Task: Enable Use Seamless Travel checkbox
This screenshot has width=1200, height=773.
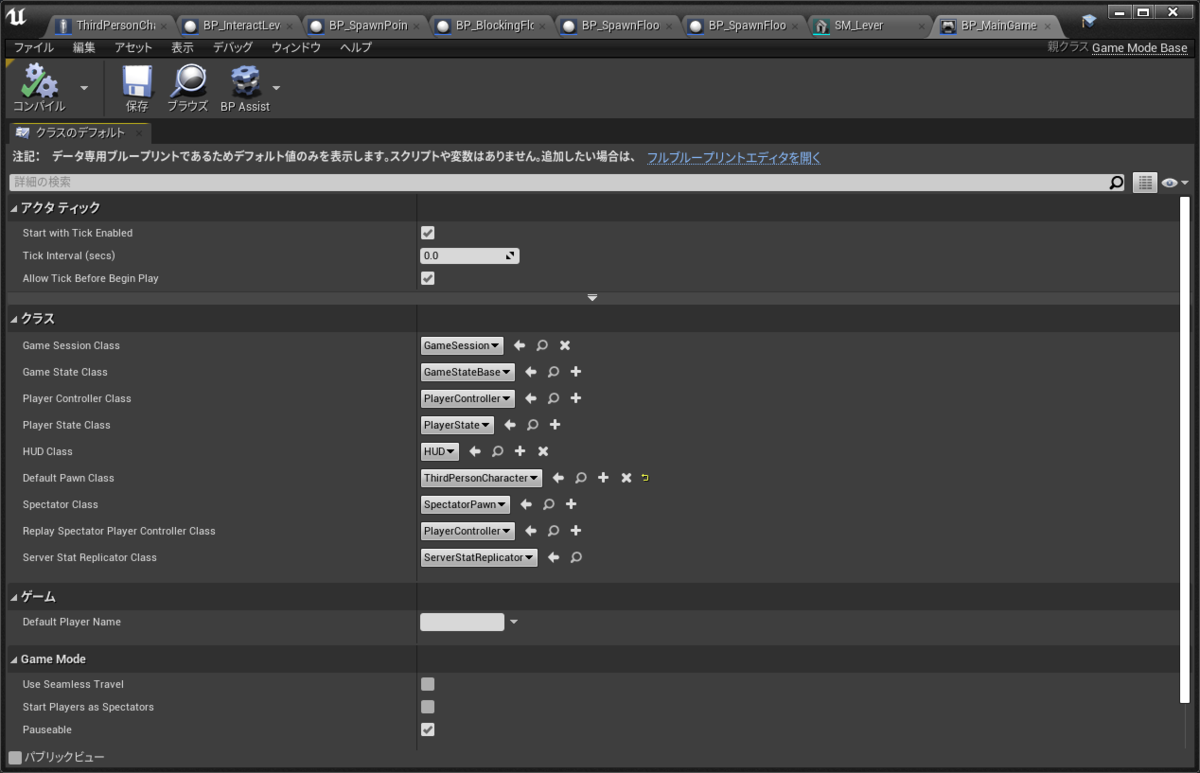Action: 428,684
